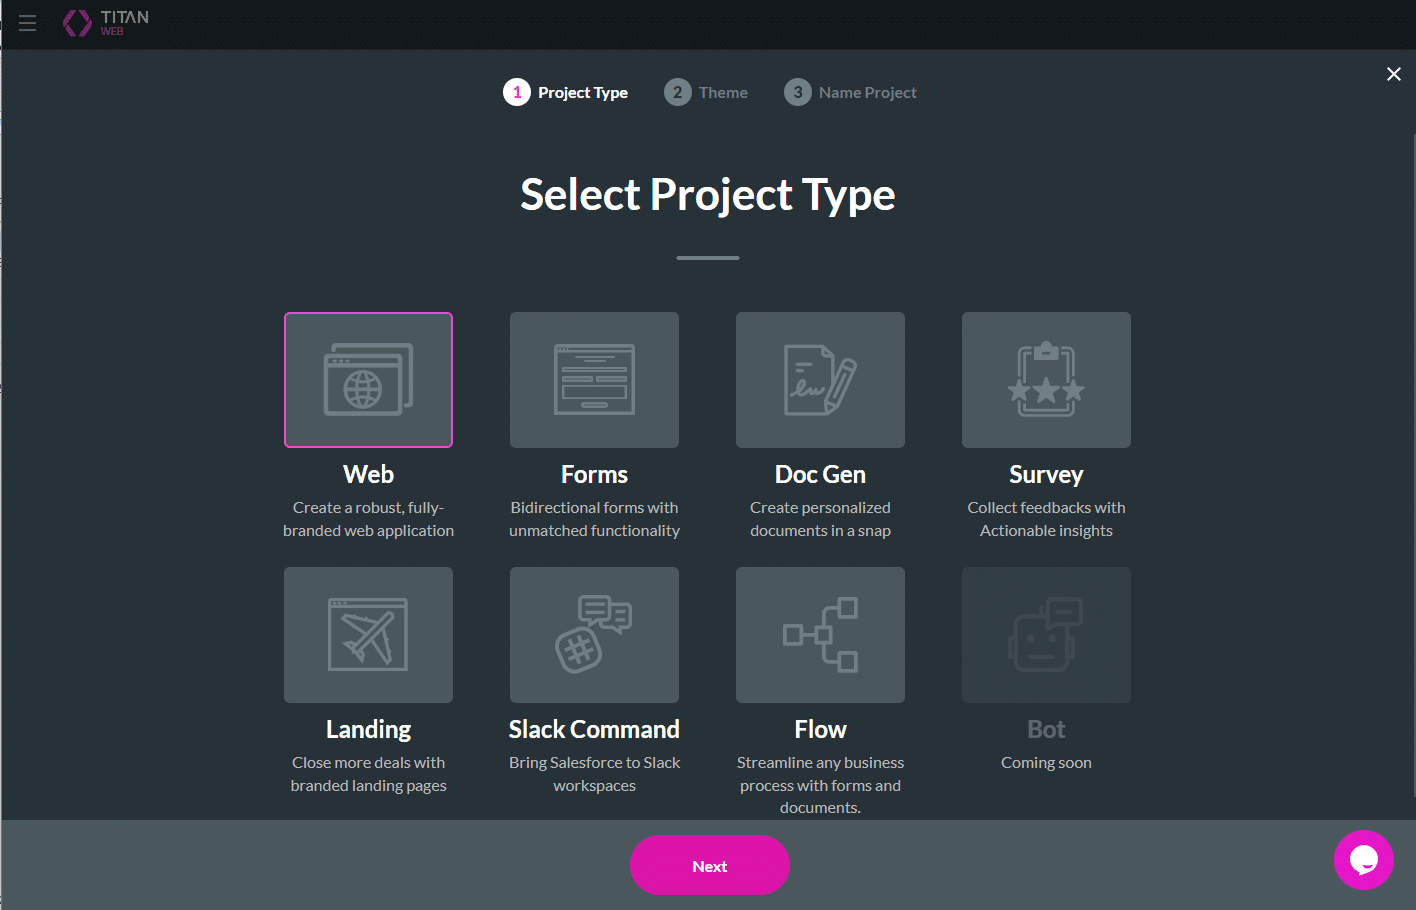
Task: Click the Bot robot icon
Action: (1046, 634)
